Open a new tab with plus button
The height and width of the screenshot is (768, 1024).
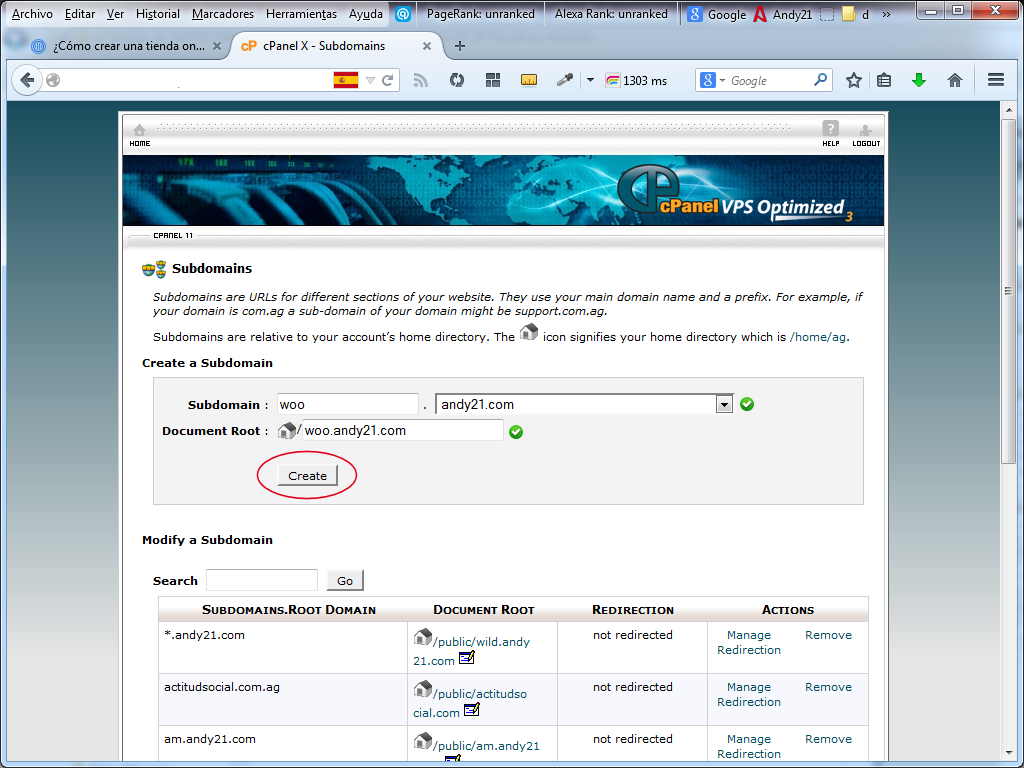(x=460, y=46)
